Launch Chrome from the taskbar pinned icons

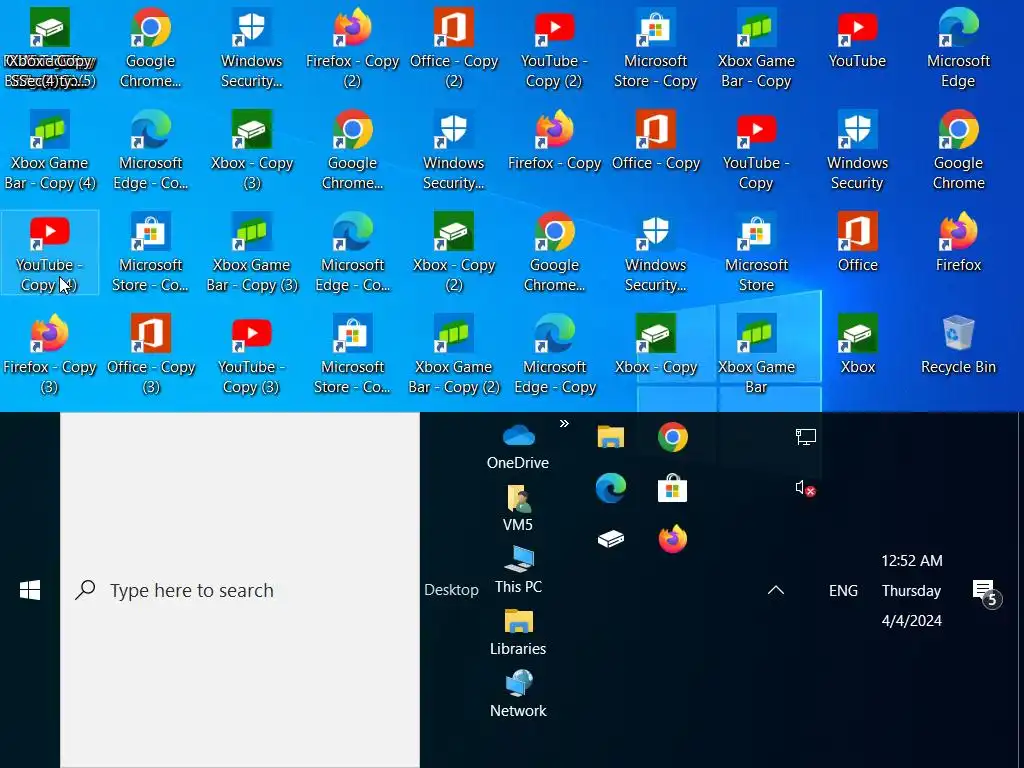point(673,437)
